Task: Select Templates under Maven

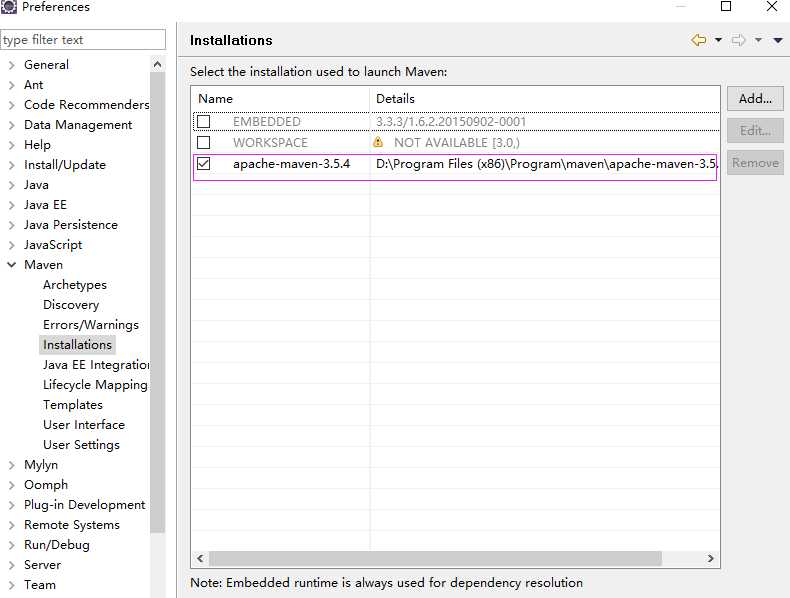Action: (x=73, y=405)
